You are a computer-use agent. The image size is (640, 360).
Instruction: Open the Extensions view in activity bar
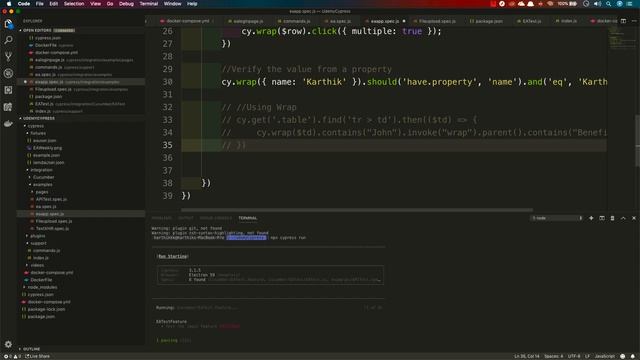[x=8, y=90]
